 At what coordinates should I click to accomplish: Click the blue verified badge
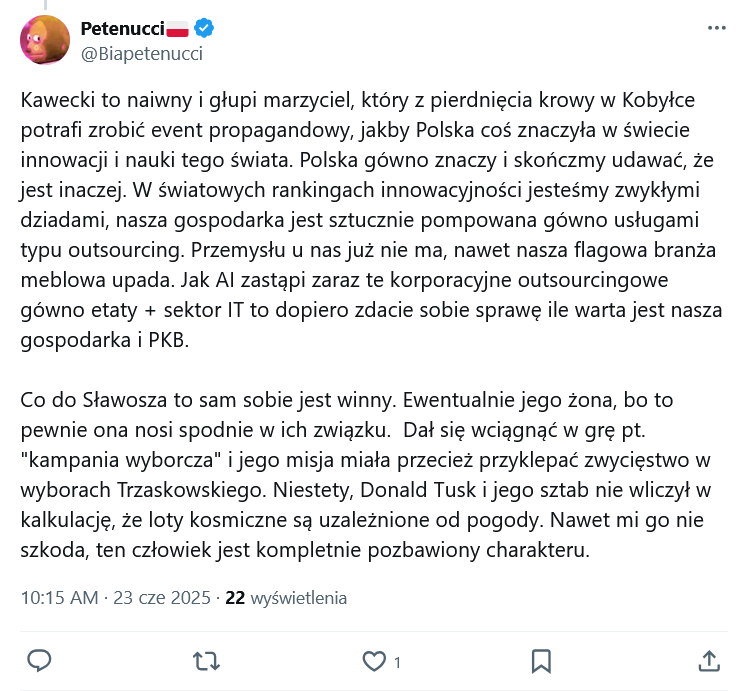coord(204,29)
